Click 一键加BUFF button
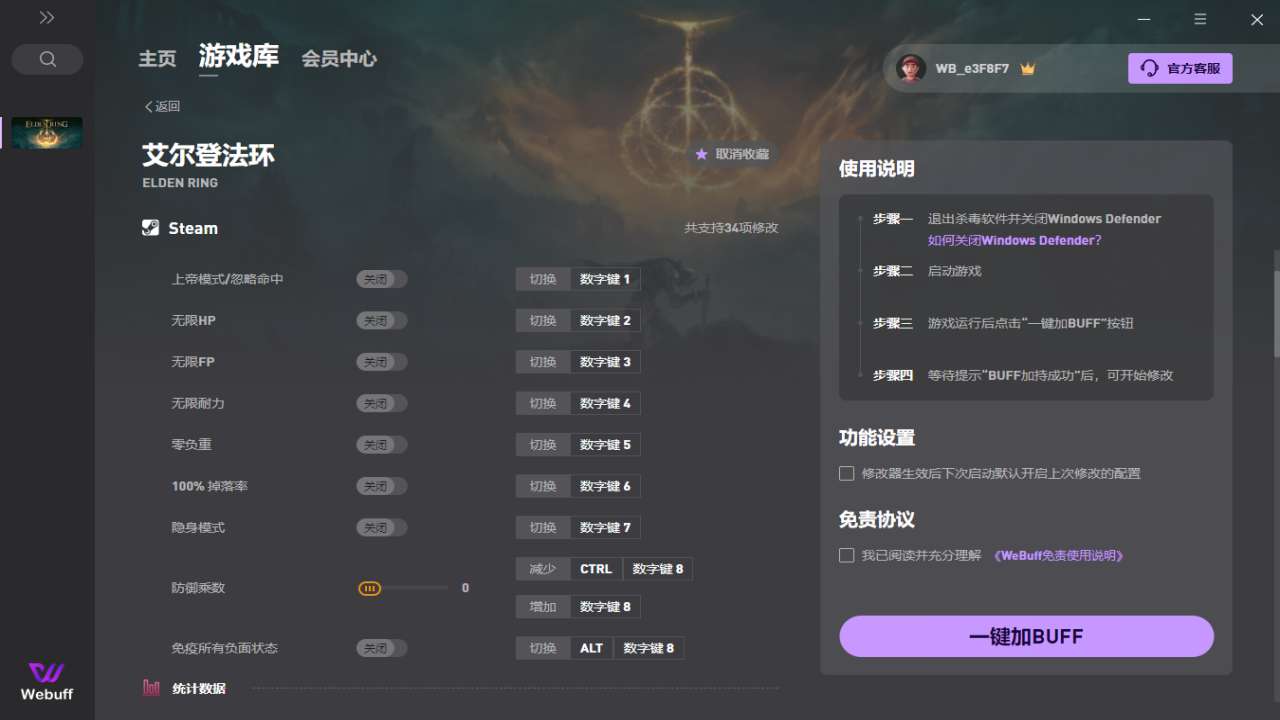The height and width of the screenshot is (720, 1280). [x=1026, y=636]
